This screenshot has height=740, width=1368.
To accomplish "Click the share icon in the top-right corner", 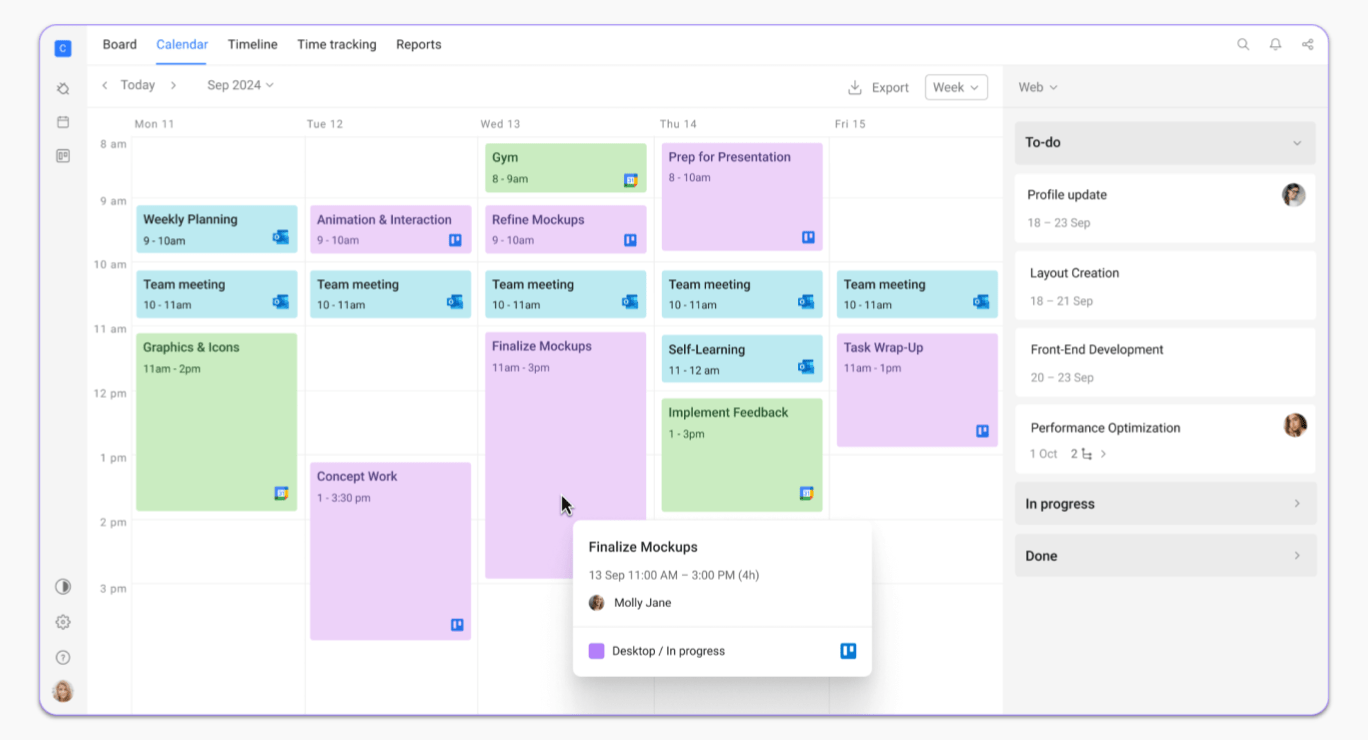I will click(1307, 44).
